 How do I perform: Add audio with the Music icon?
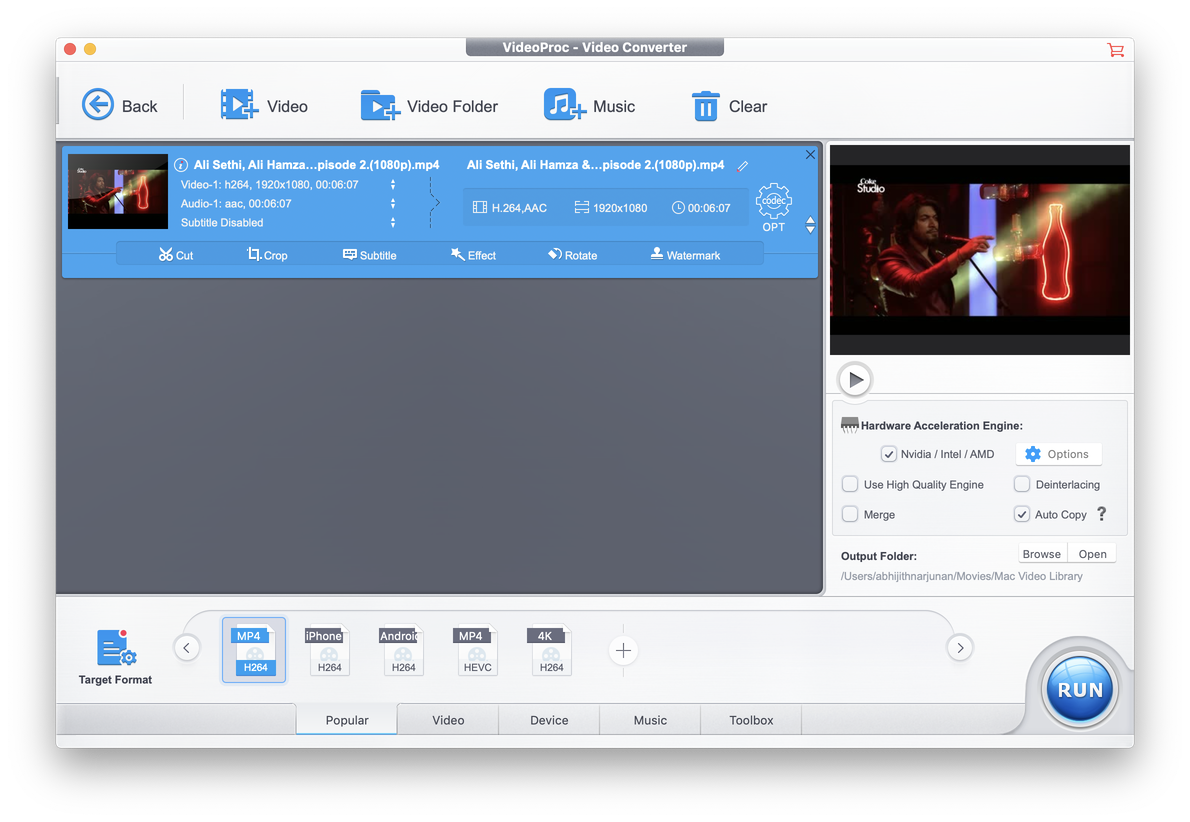pyautogui.click(x=565, y=105)
